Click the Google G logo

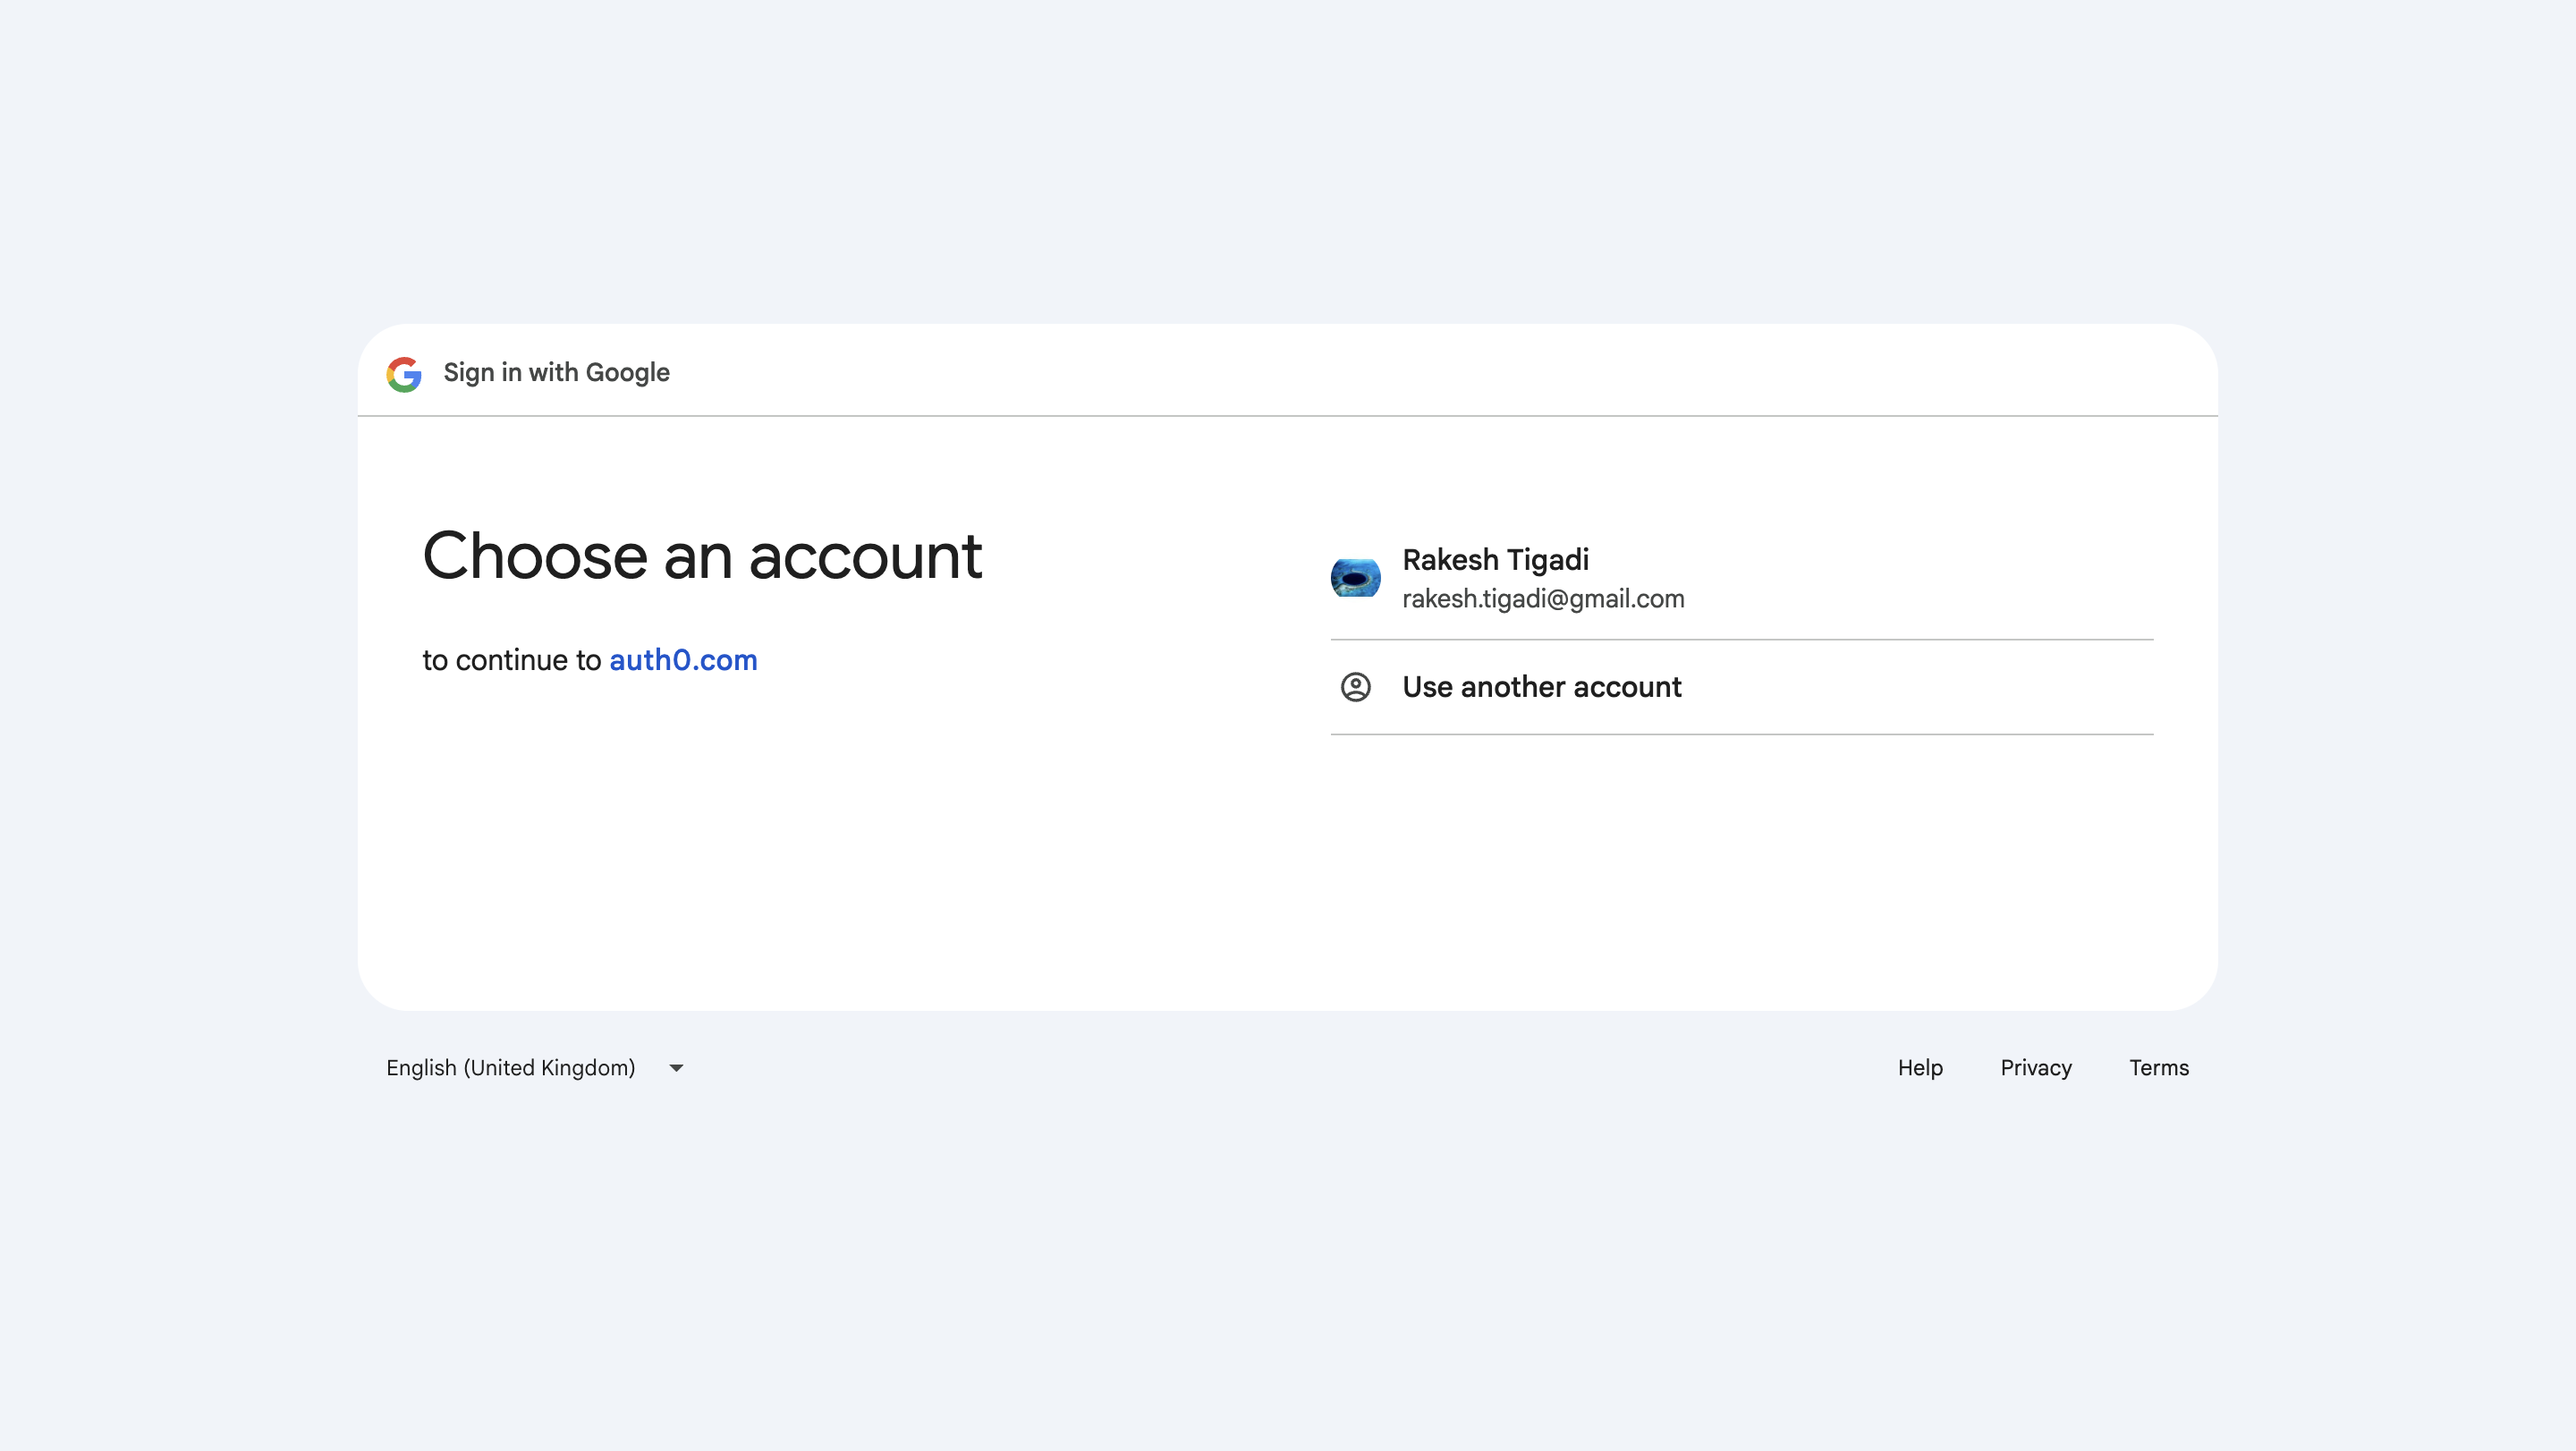(x=404, y=374)
